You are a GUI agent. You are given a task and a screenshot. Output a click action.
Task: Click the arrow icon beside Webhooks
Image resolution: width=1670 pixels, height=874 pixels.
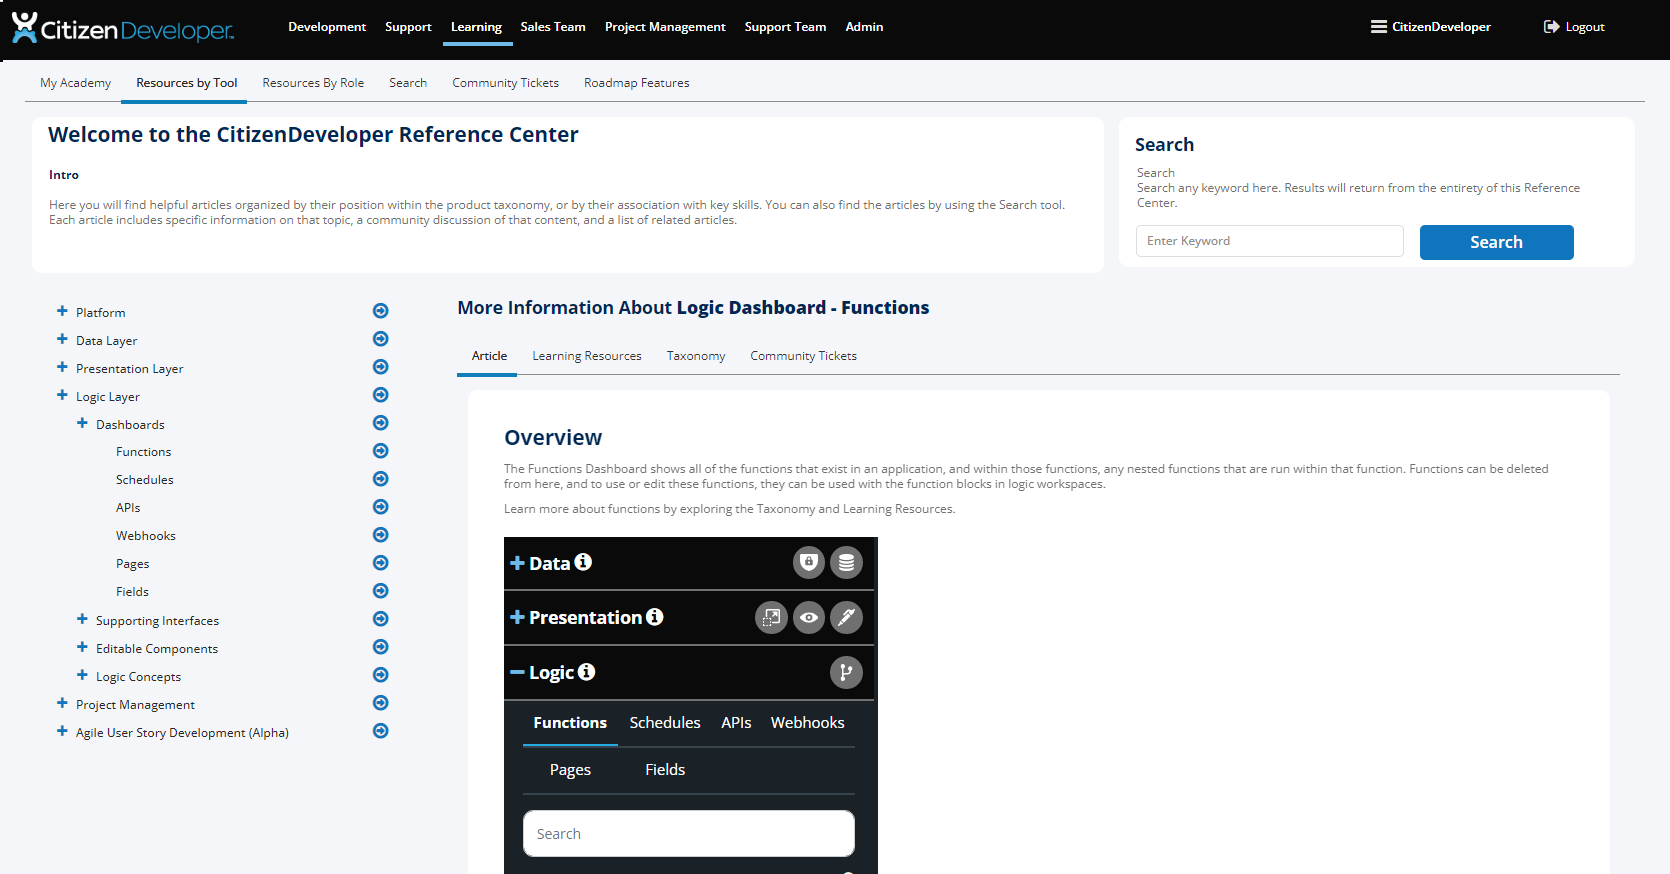(x=380, y=535)
